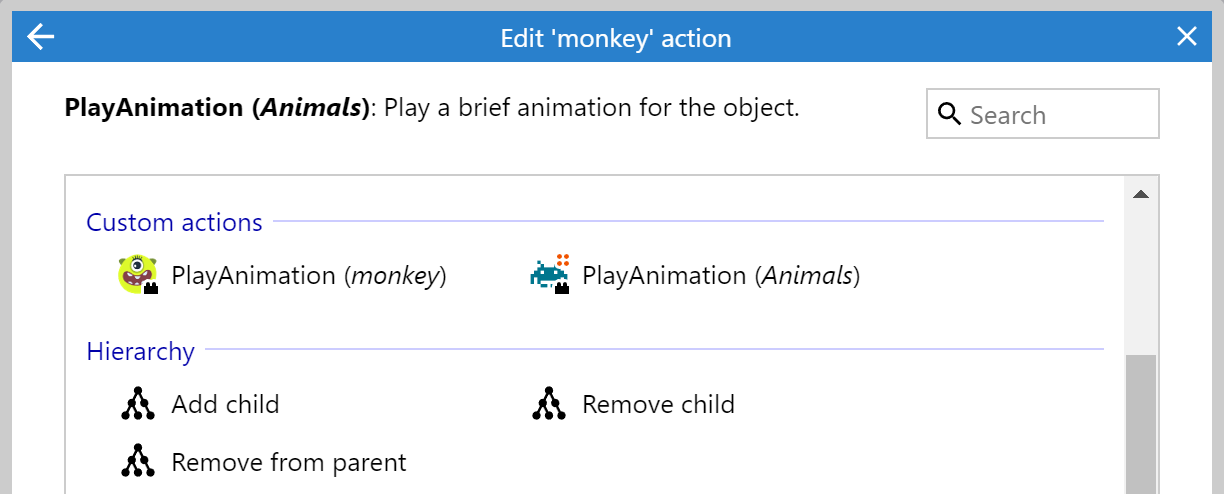Click the Hierarchy section header
This screenshot has width=1224, height=494.
140,351
